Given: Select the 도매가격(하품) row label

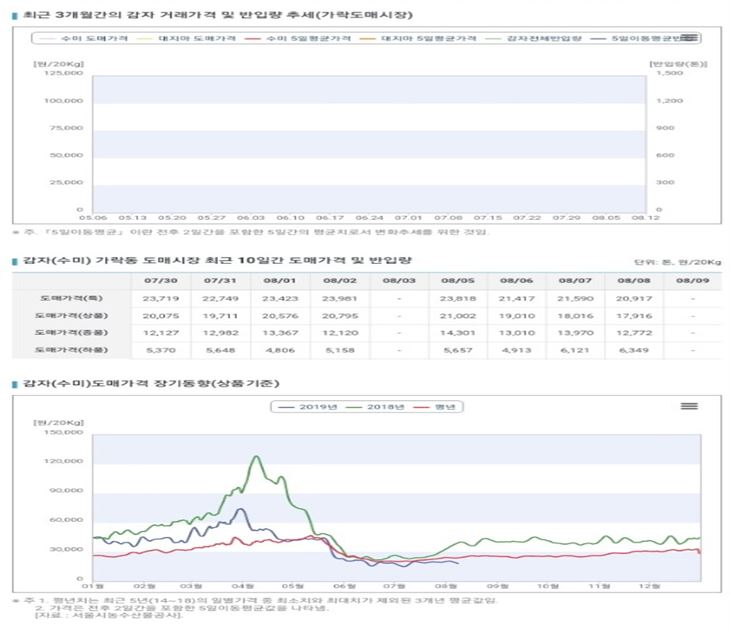Looking at the screenshot, I should pos(71,350).
